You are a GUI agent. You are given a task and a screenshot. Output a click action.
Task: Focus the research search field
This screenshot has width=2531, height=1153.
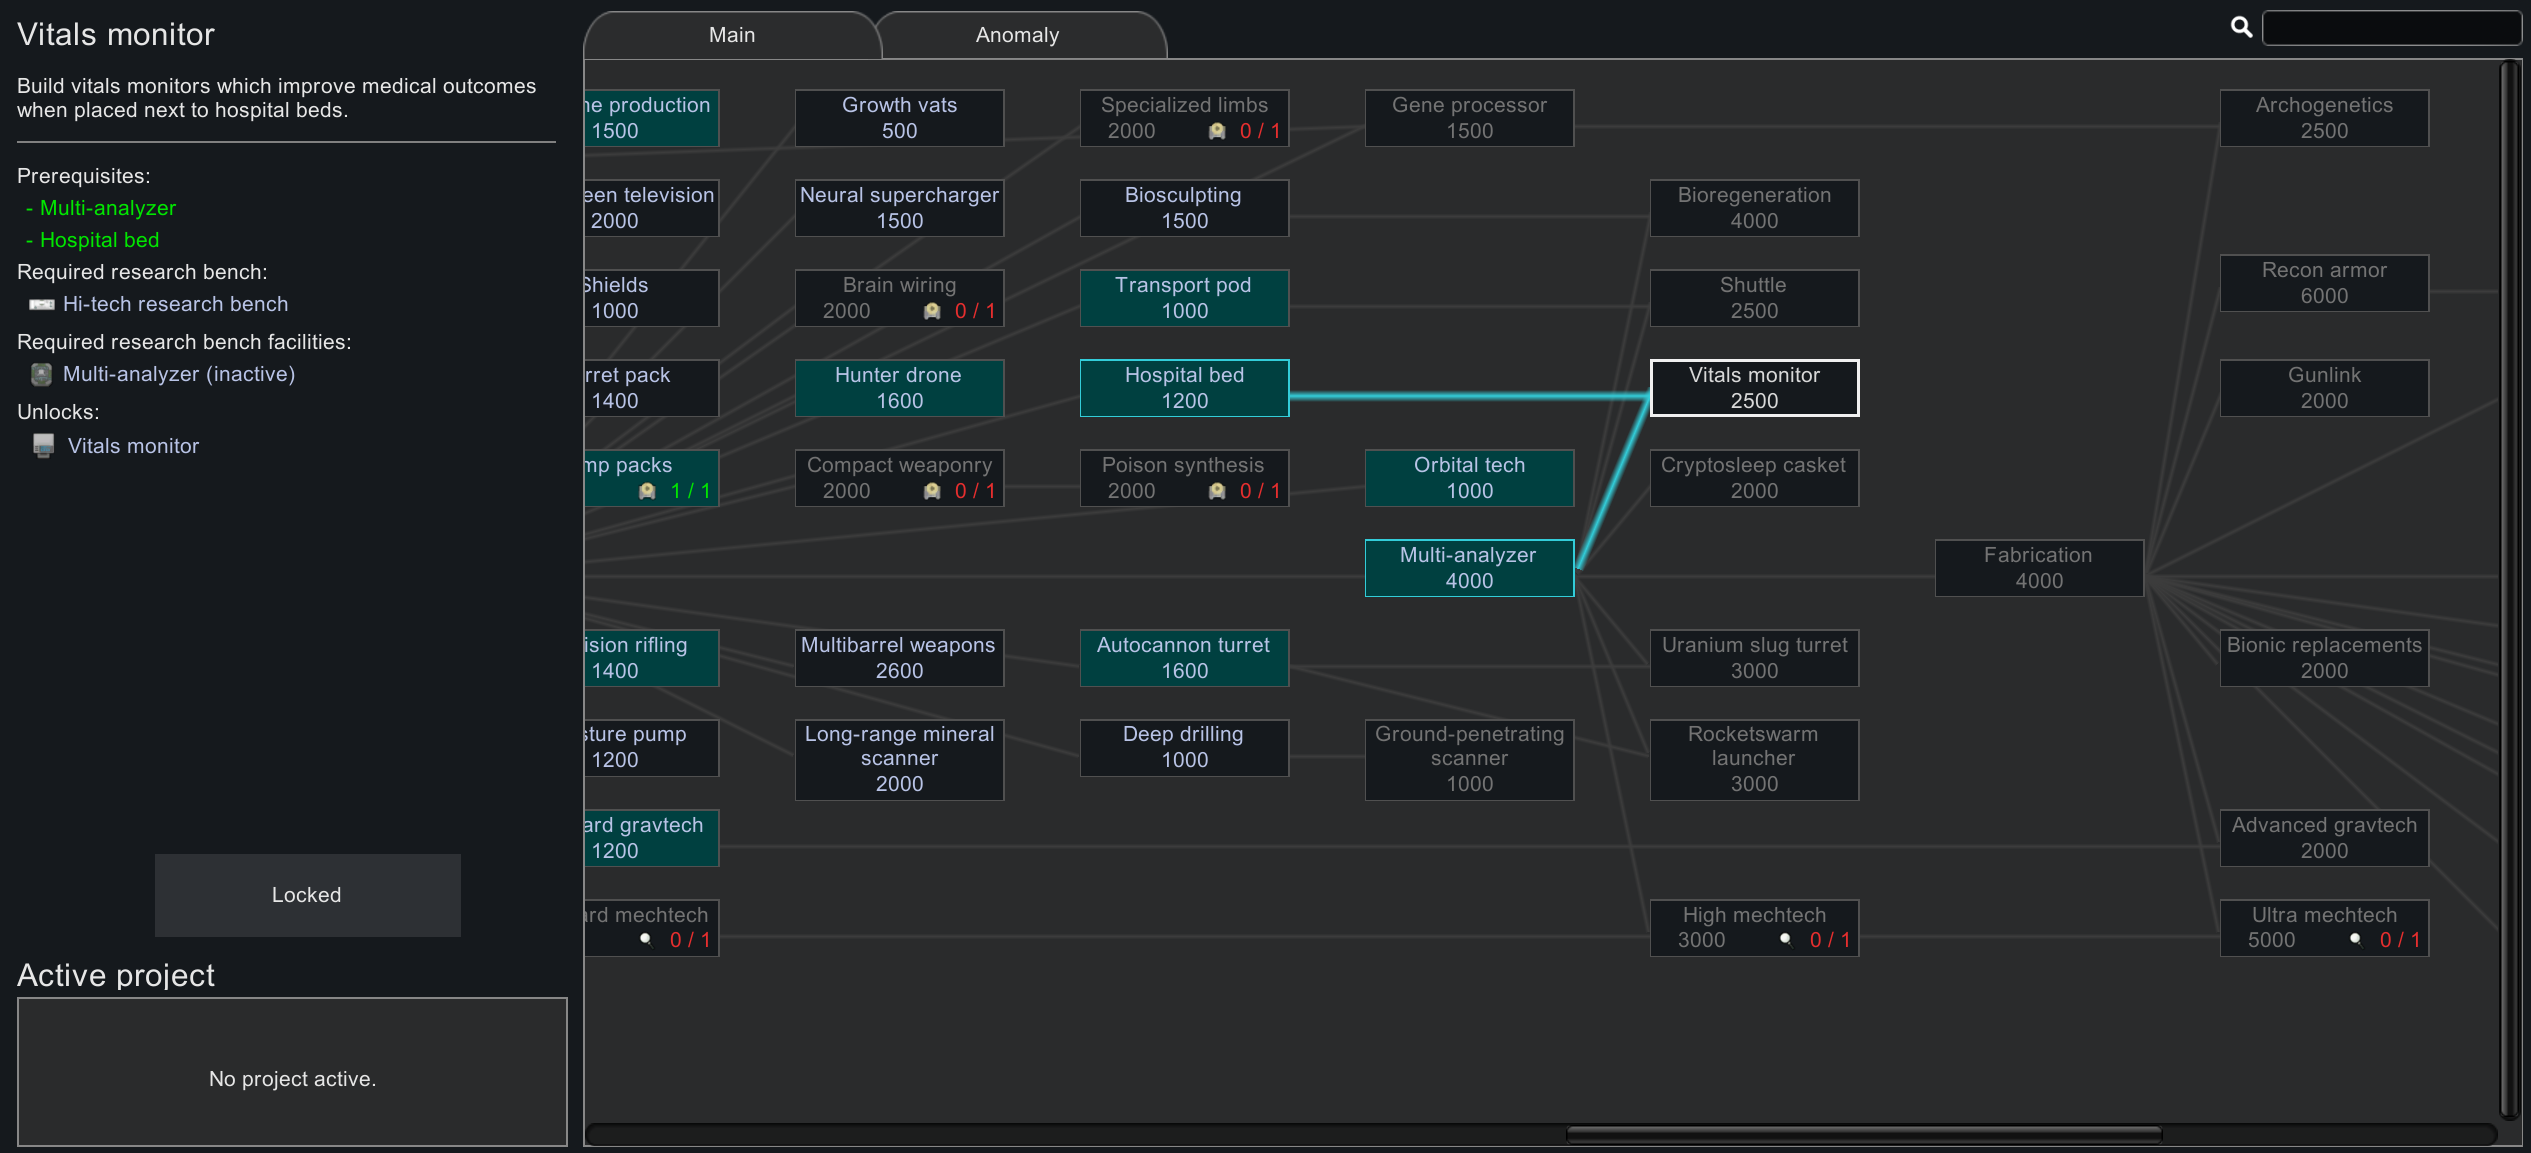click(2391, 27)
